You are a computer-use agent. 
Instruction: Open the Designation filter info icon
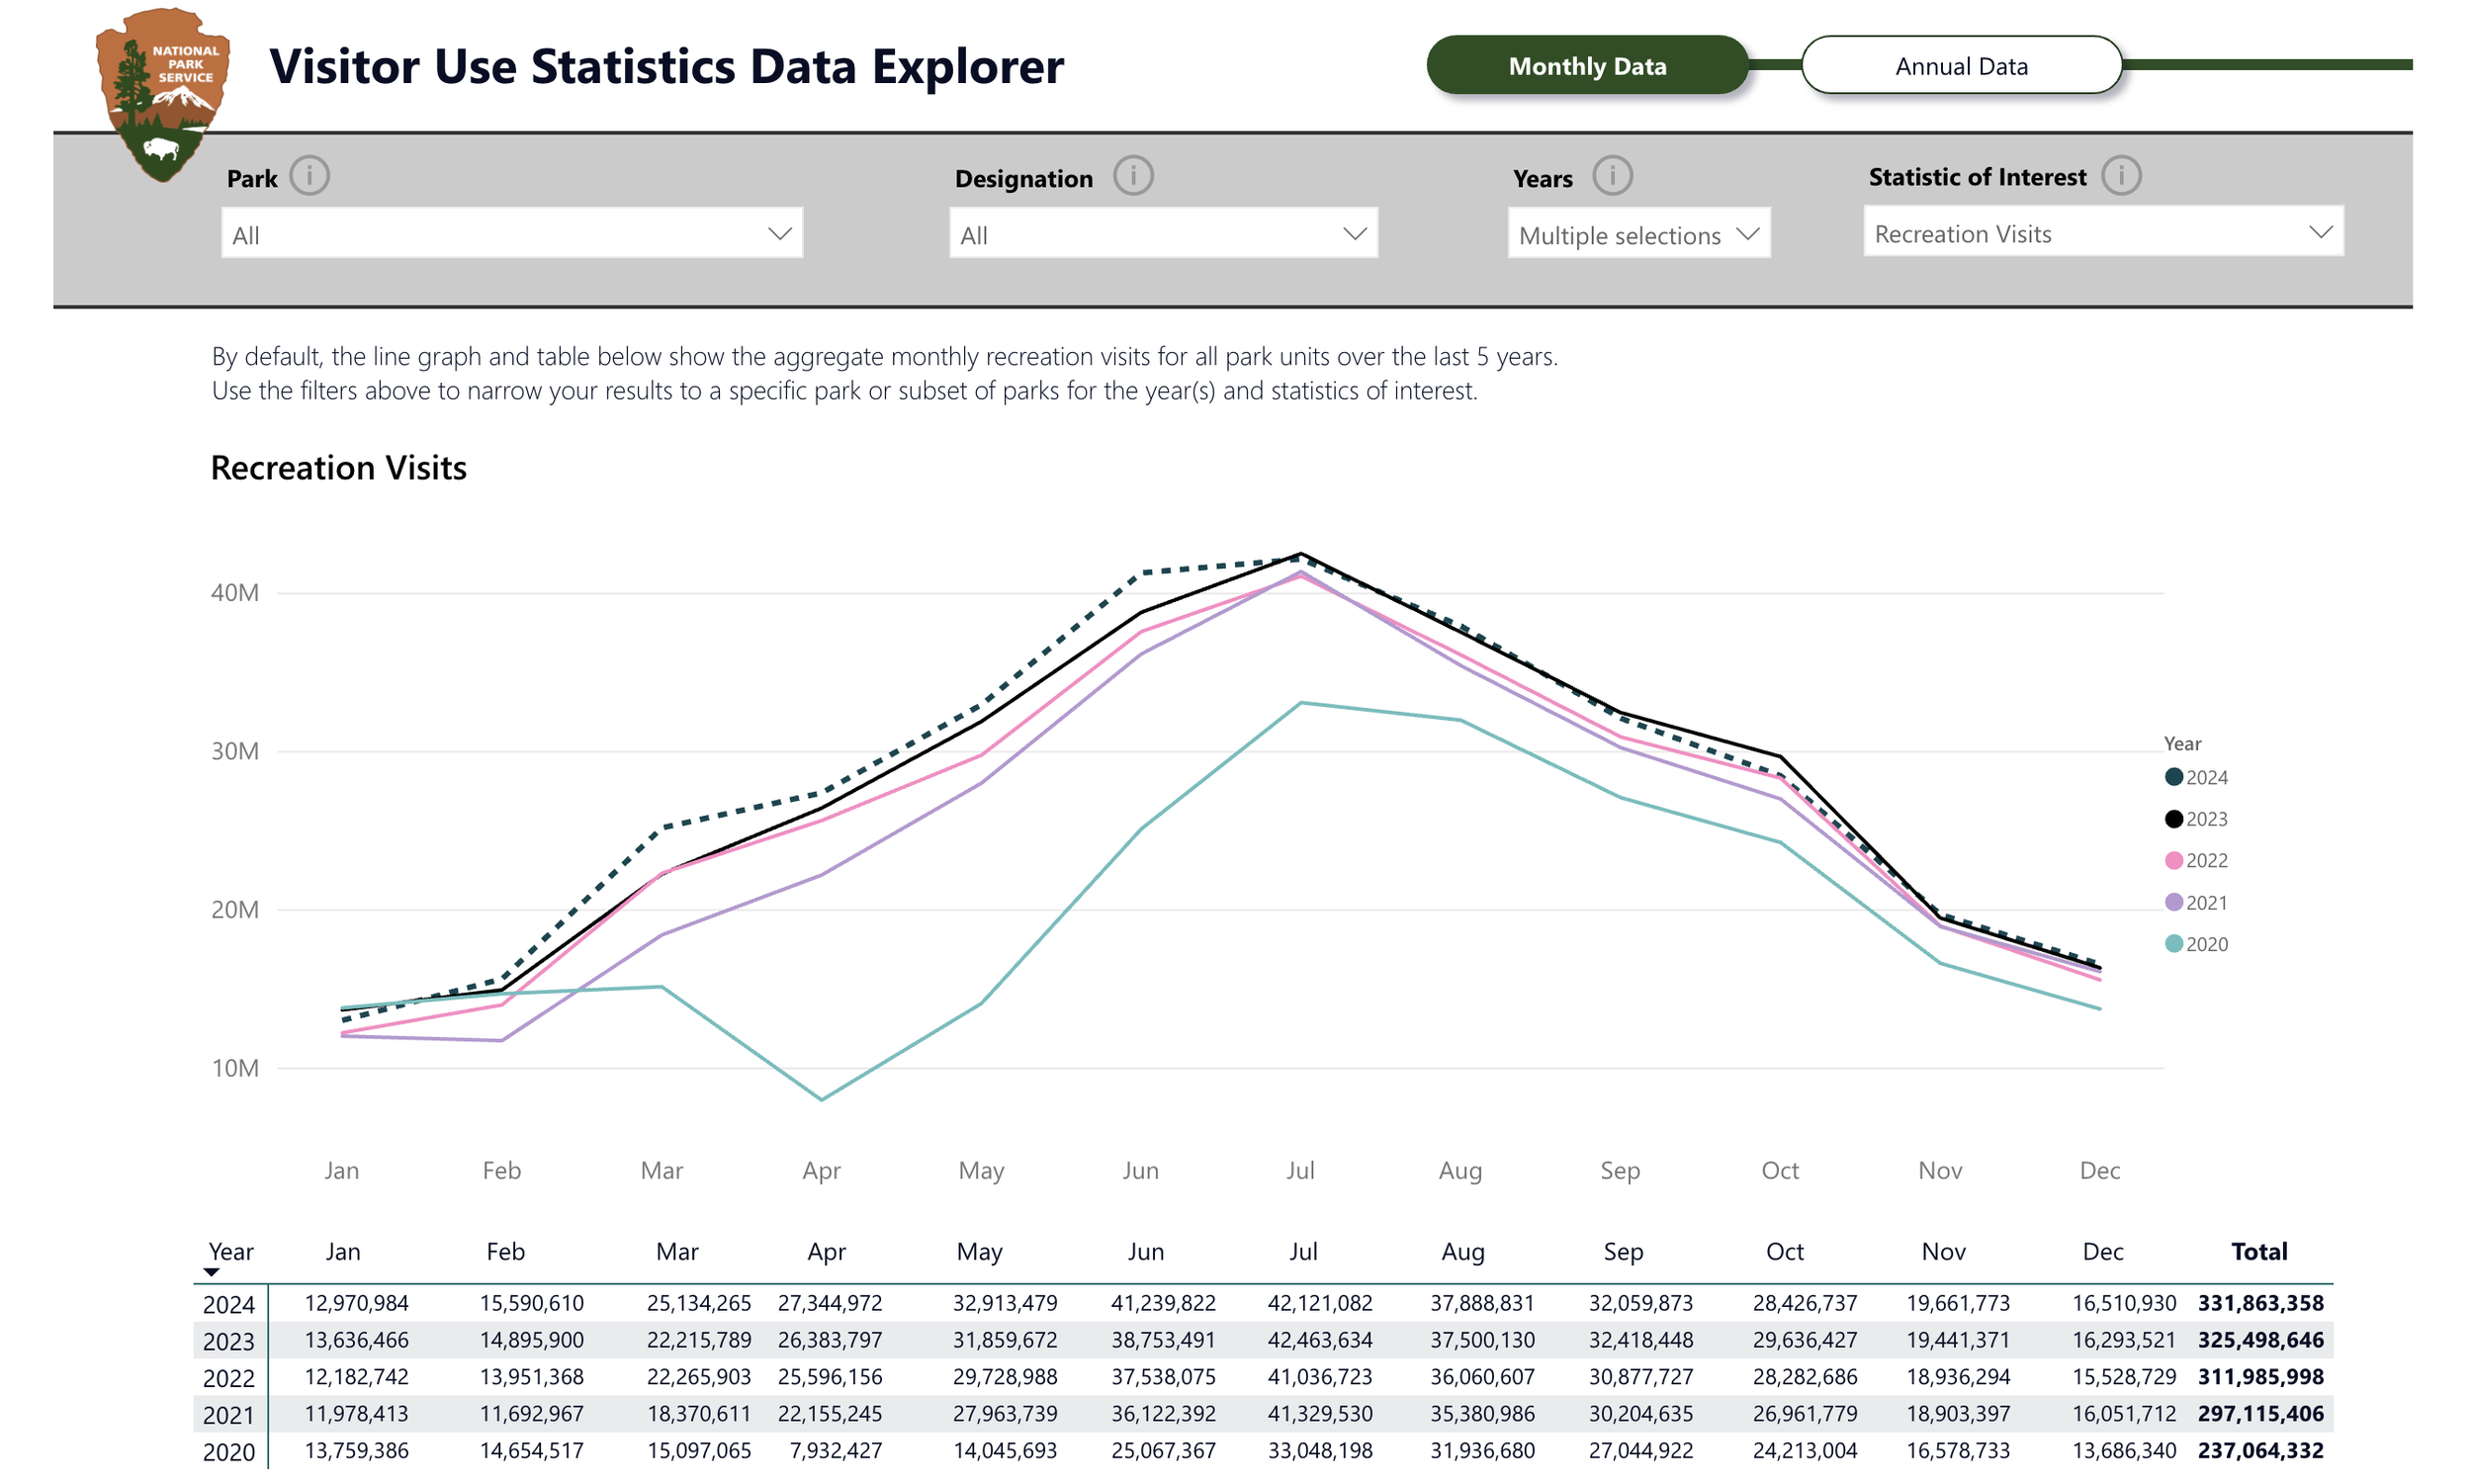[x=1133, y=176]
